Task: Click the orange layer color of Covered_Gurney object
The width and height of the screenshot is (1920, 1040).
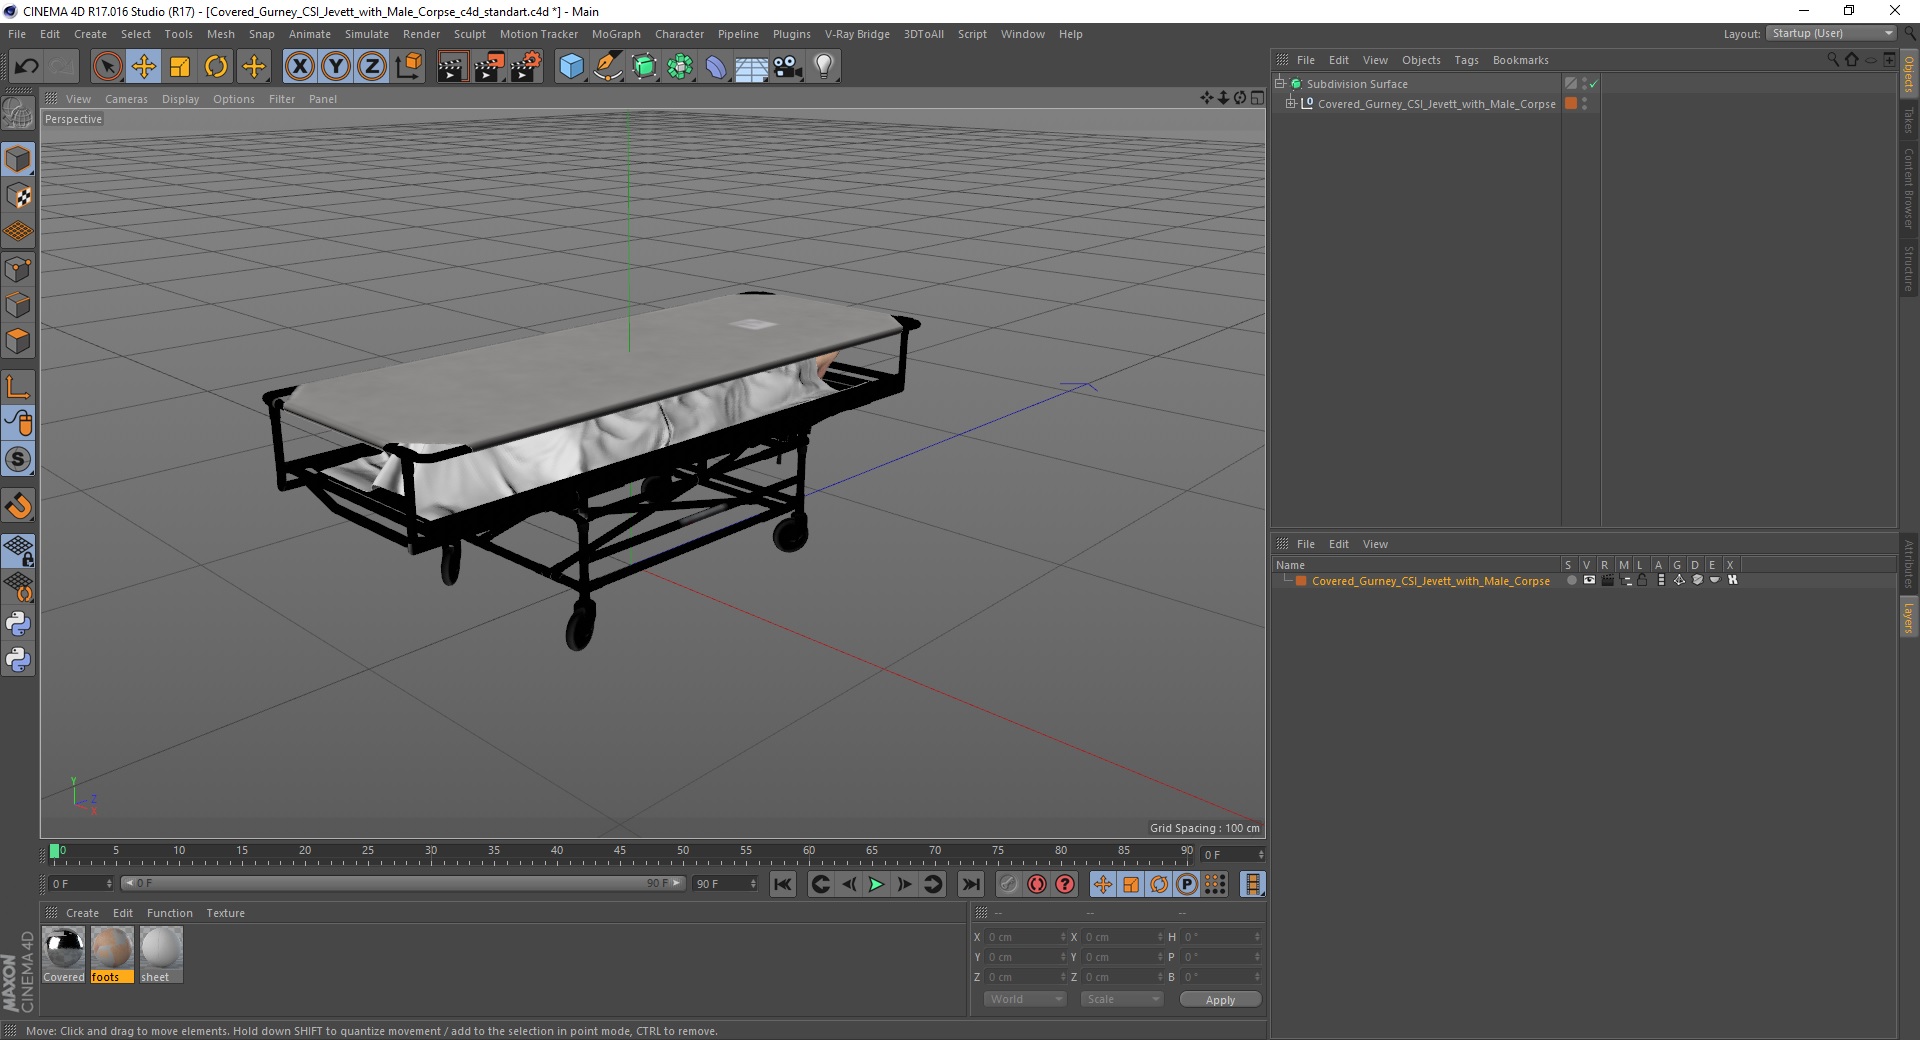Action: [x=1571, y=104]
